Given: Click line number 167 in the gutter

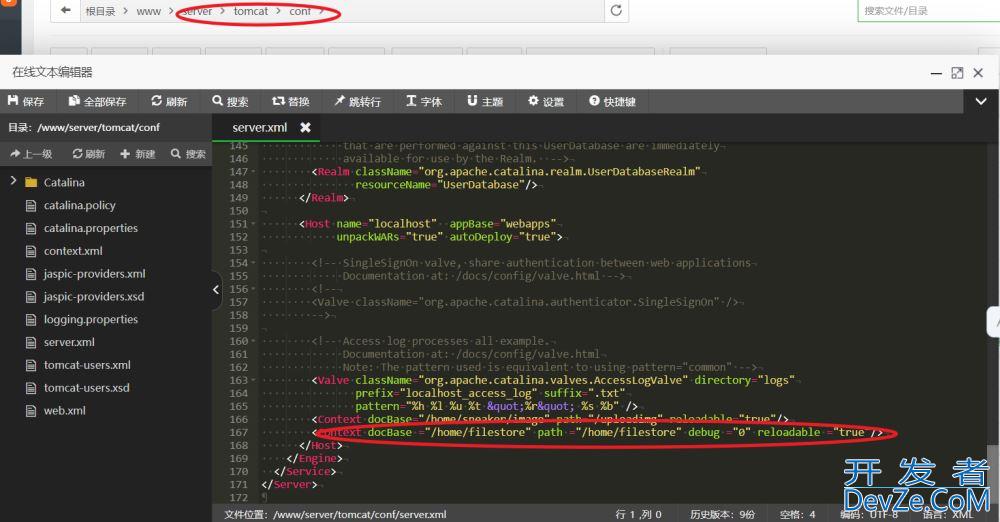Looking at the screenshot, I should click(x=239, y=433).
